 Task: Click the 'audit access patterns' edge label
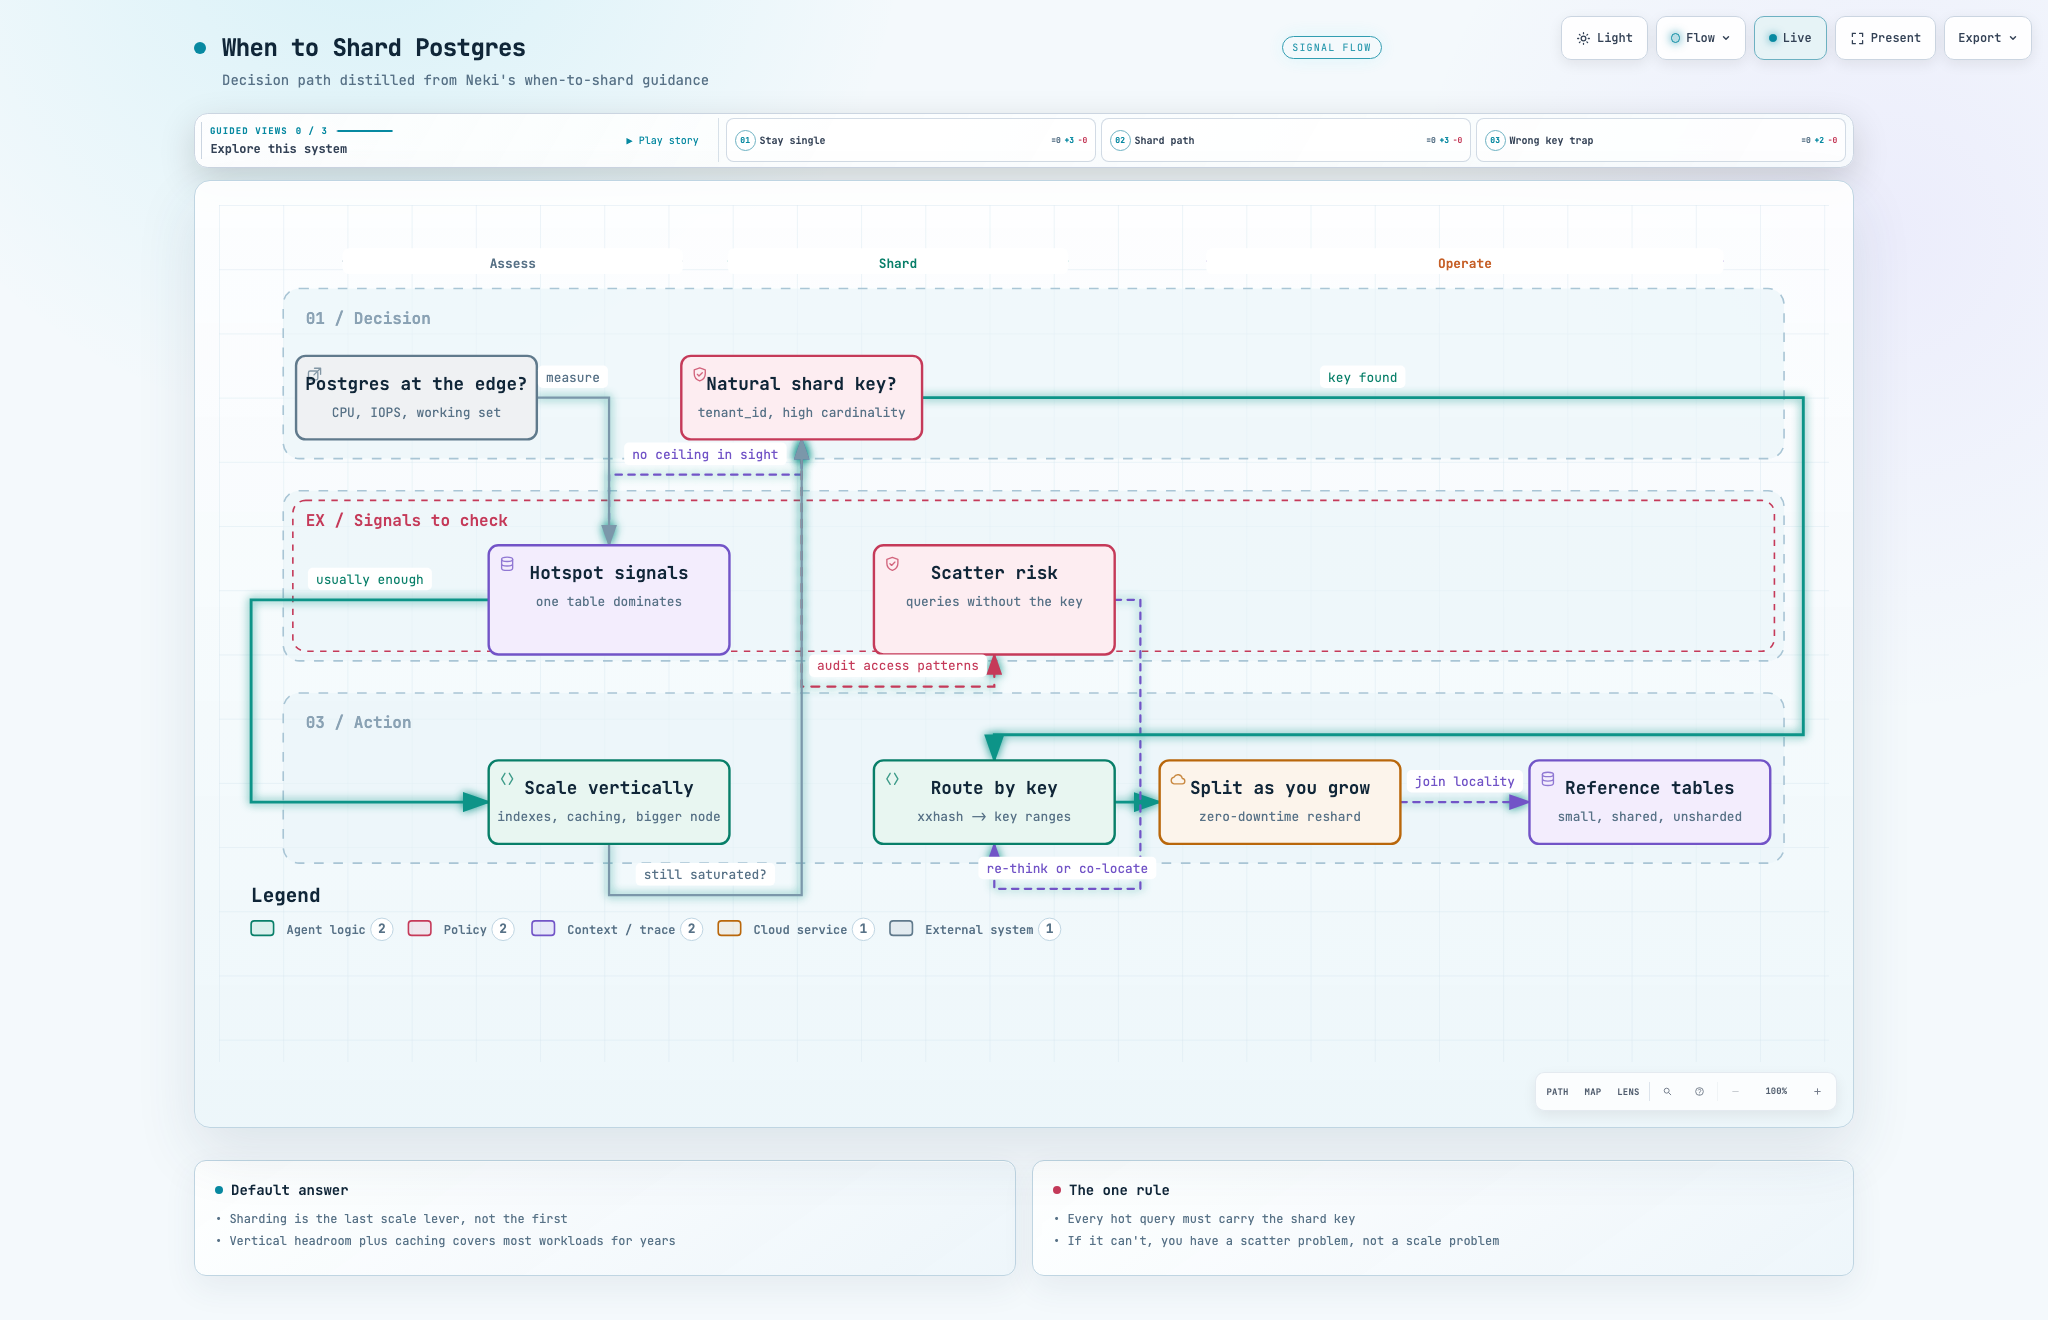898,665
